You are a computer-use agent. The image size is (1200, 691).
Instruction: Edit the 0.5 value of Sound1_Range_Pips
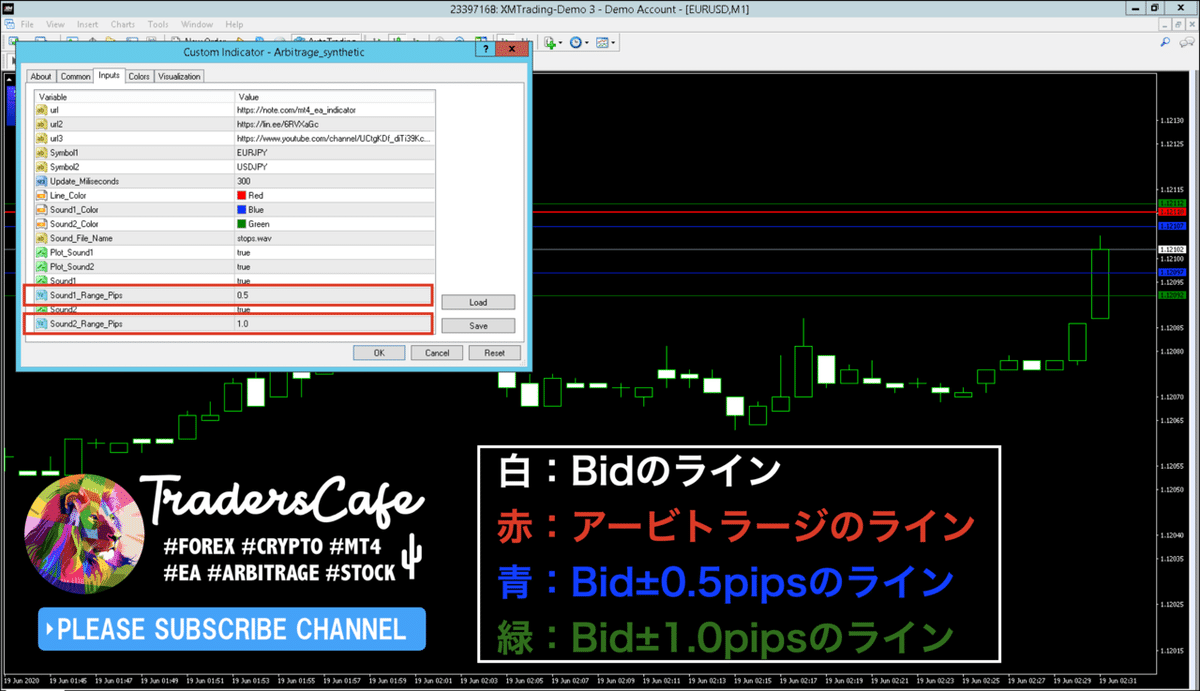pyautogui.click(x=243, y=296)
